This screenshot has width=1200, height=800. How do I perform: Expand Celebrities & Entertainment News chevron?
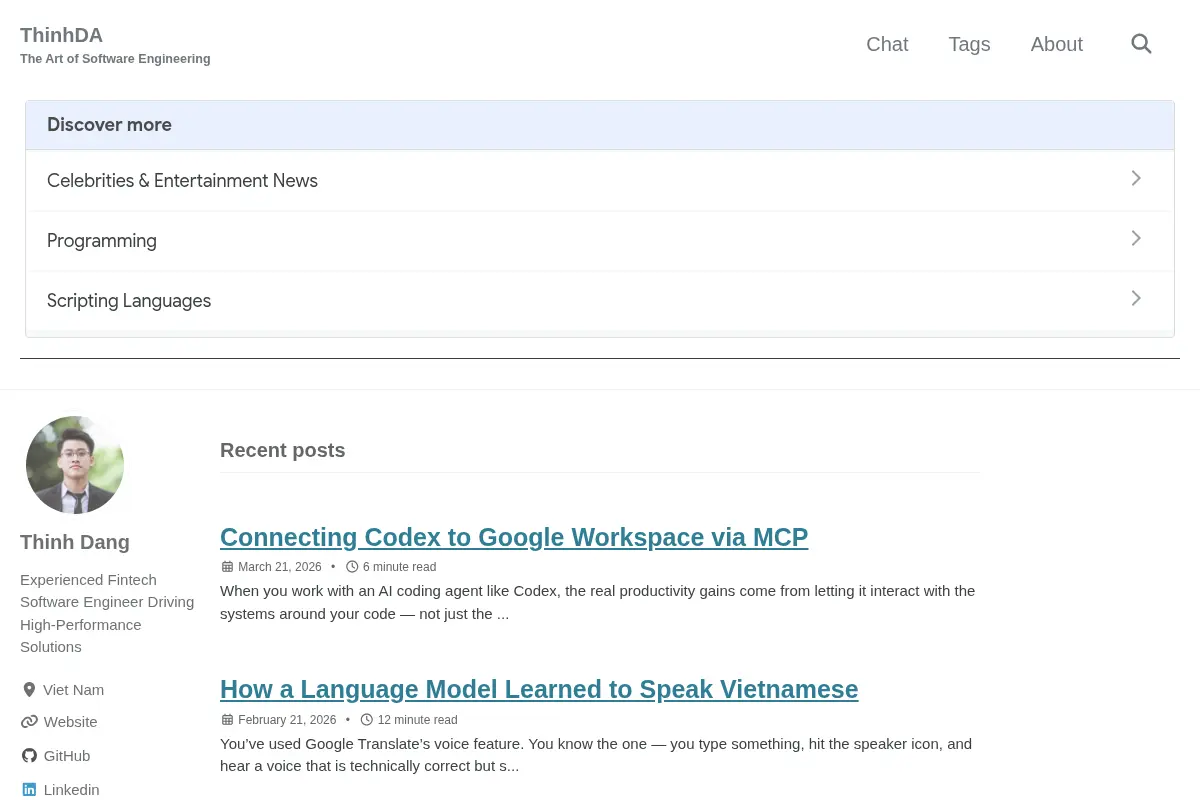(1136, 178)
